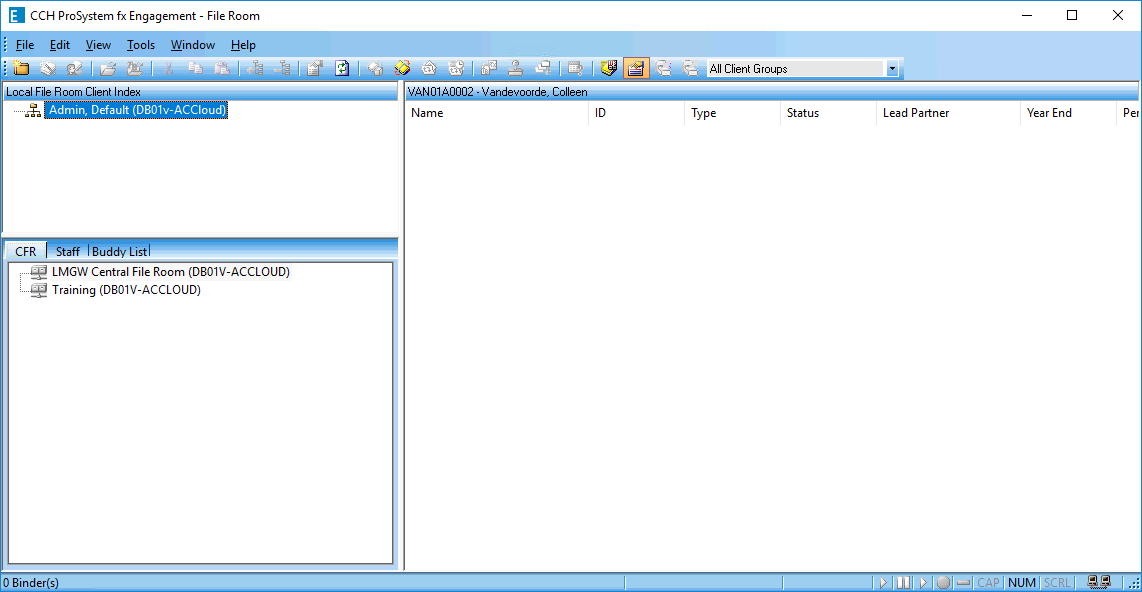Click the third toolbar icon with people
Viewport: 1142px width, 592px height.
(74, 68)
